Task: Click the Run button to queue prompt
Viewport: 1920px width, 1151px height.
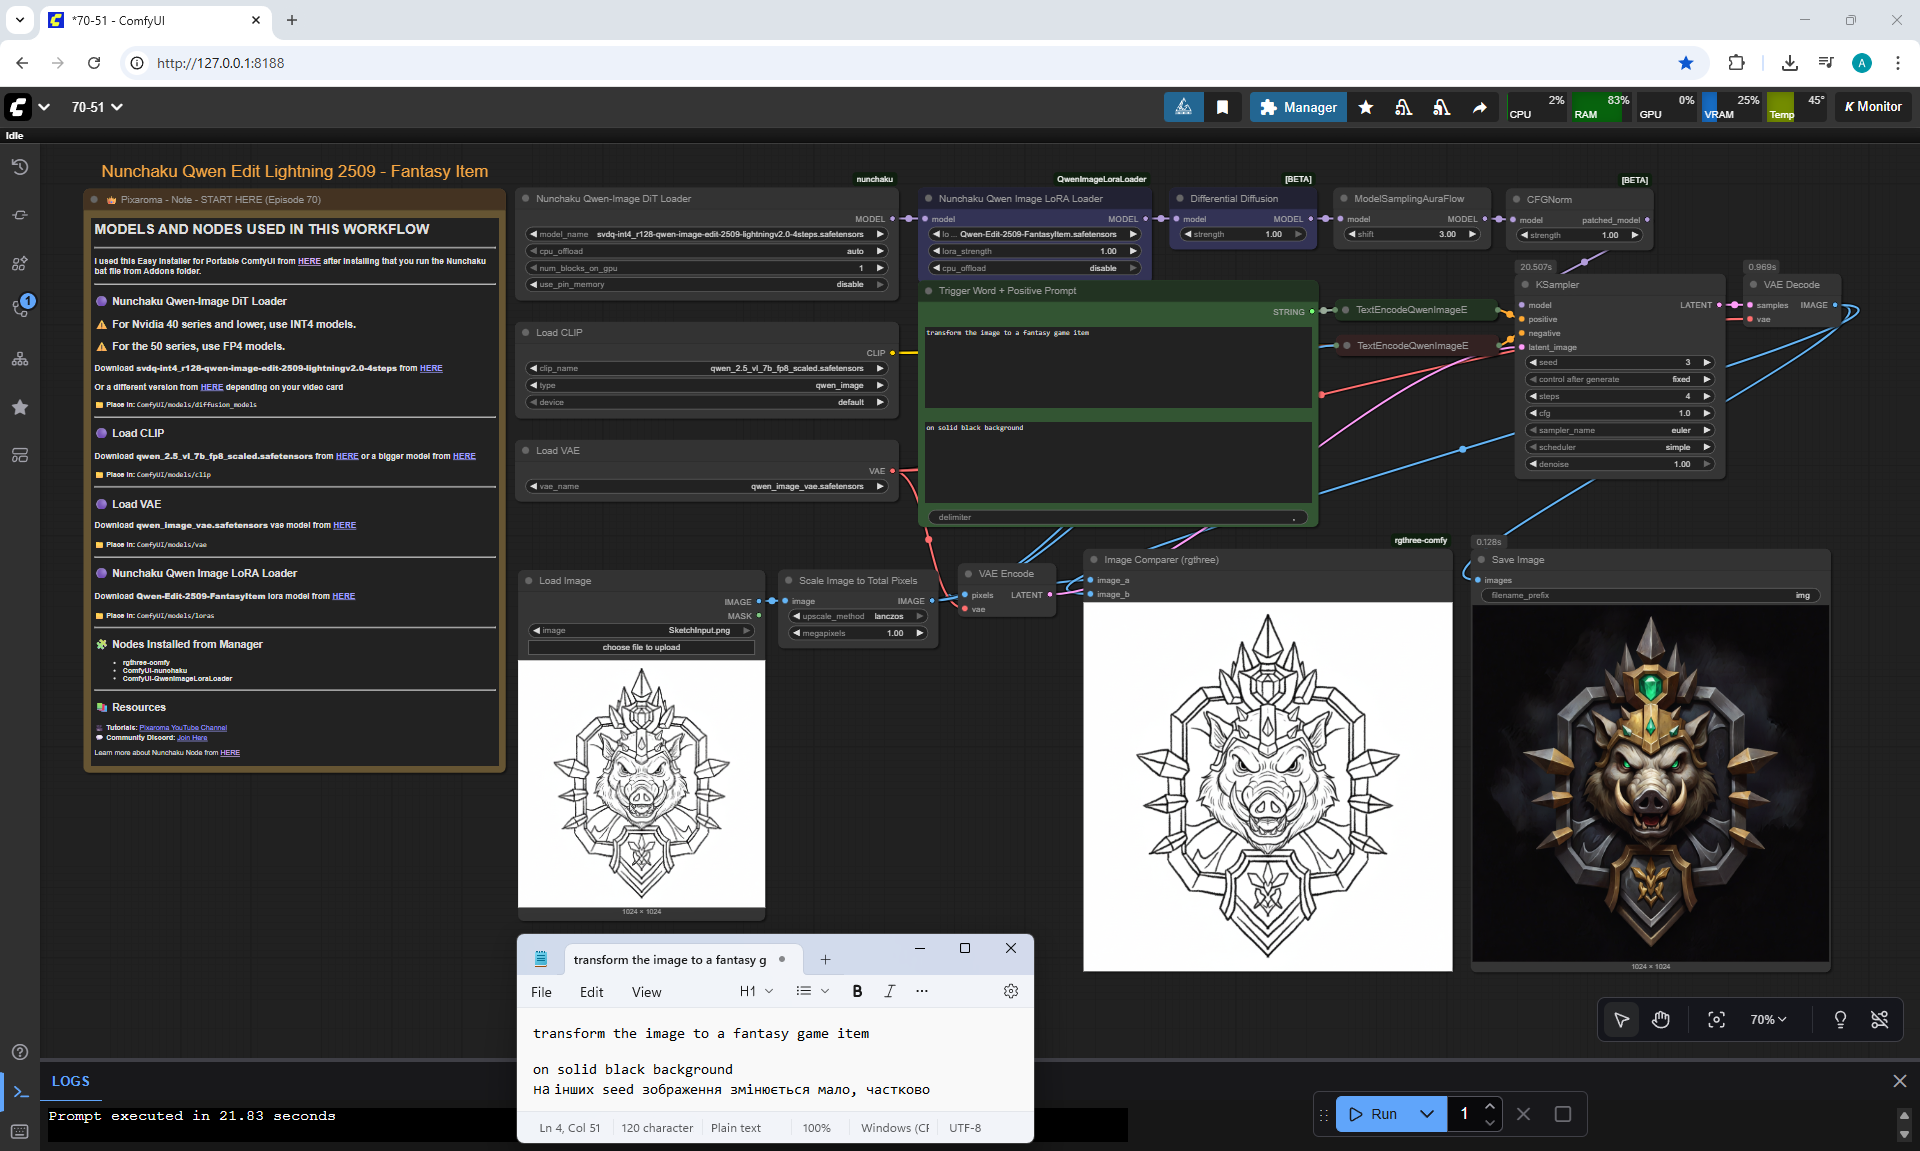Action: click(x=1374, y=1114)
